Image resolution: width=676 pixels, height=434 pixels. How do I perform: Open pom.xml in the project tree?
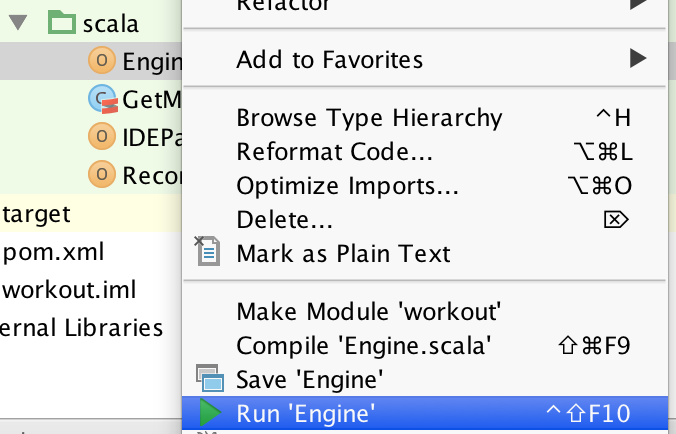53,251
